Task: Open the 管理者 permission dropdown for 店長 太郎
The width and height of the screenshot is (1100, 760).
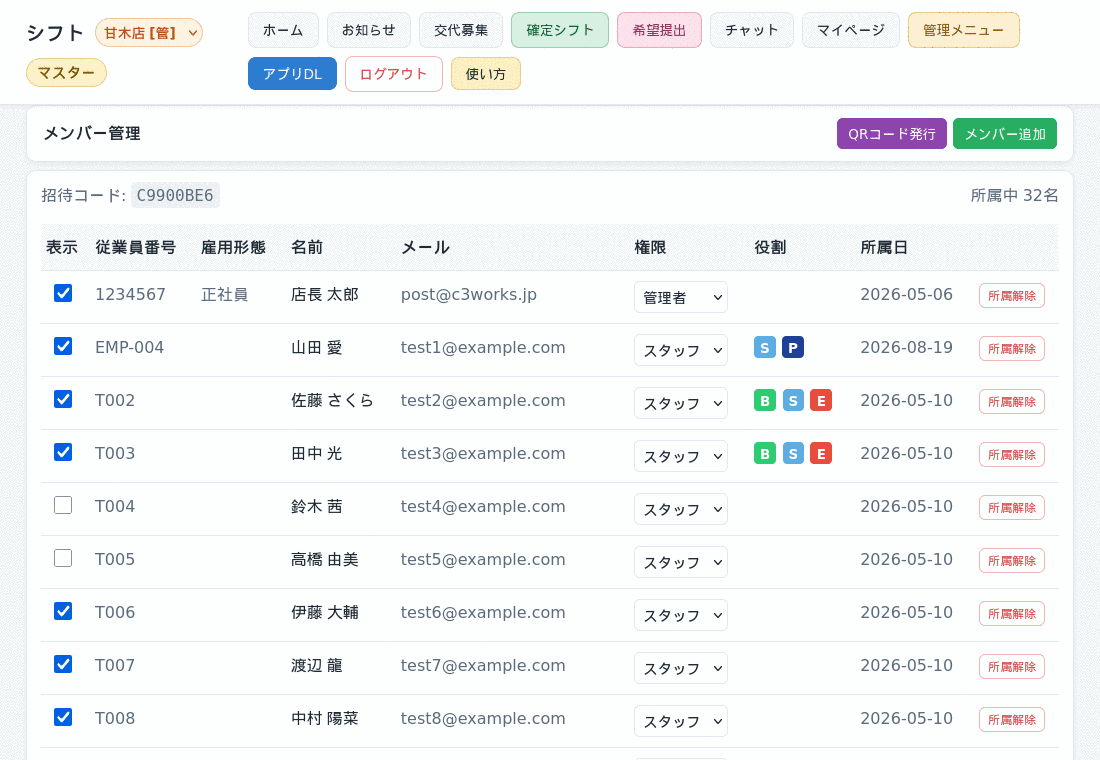Action: point(680,297)
